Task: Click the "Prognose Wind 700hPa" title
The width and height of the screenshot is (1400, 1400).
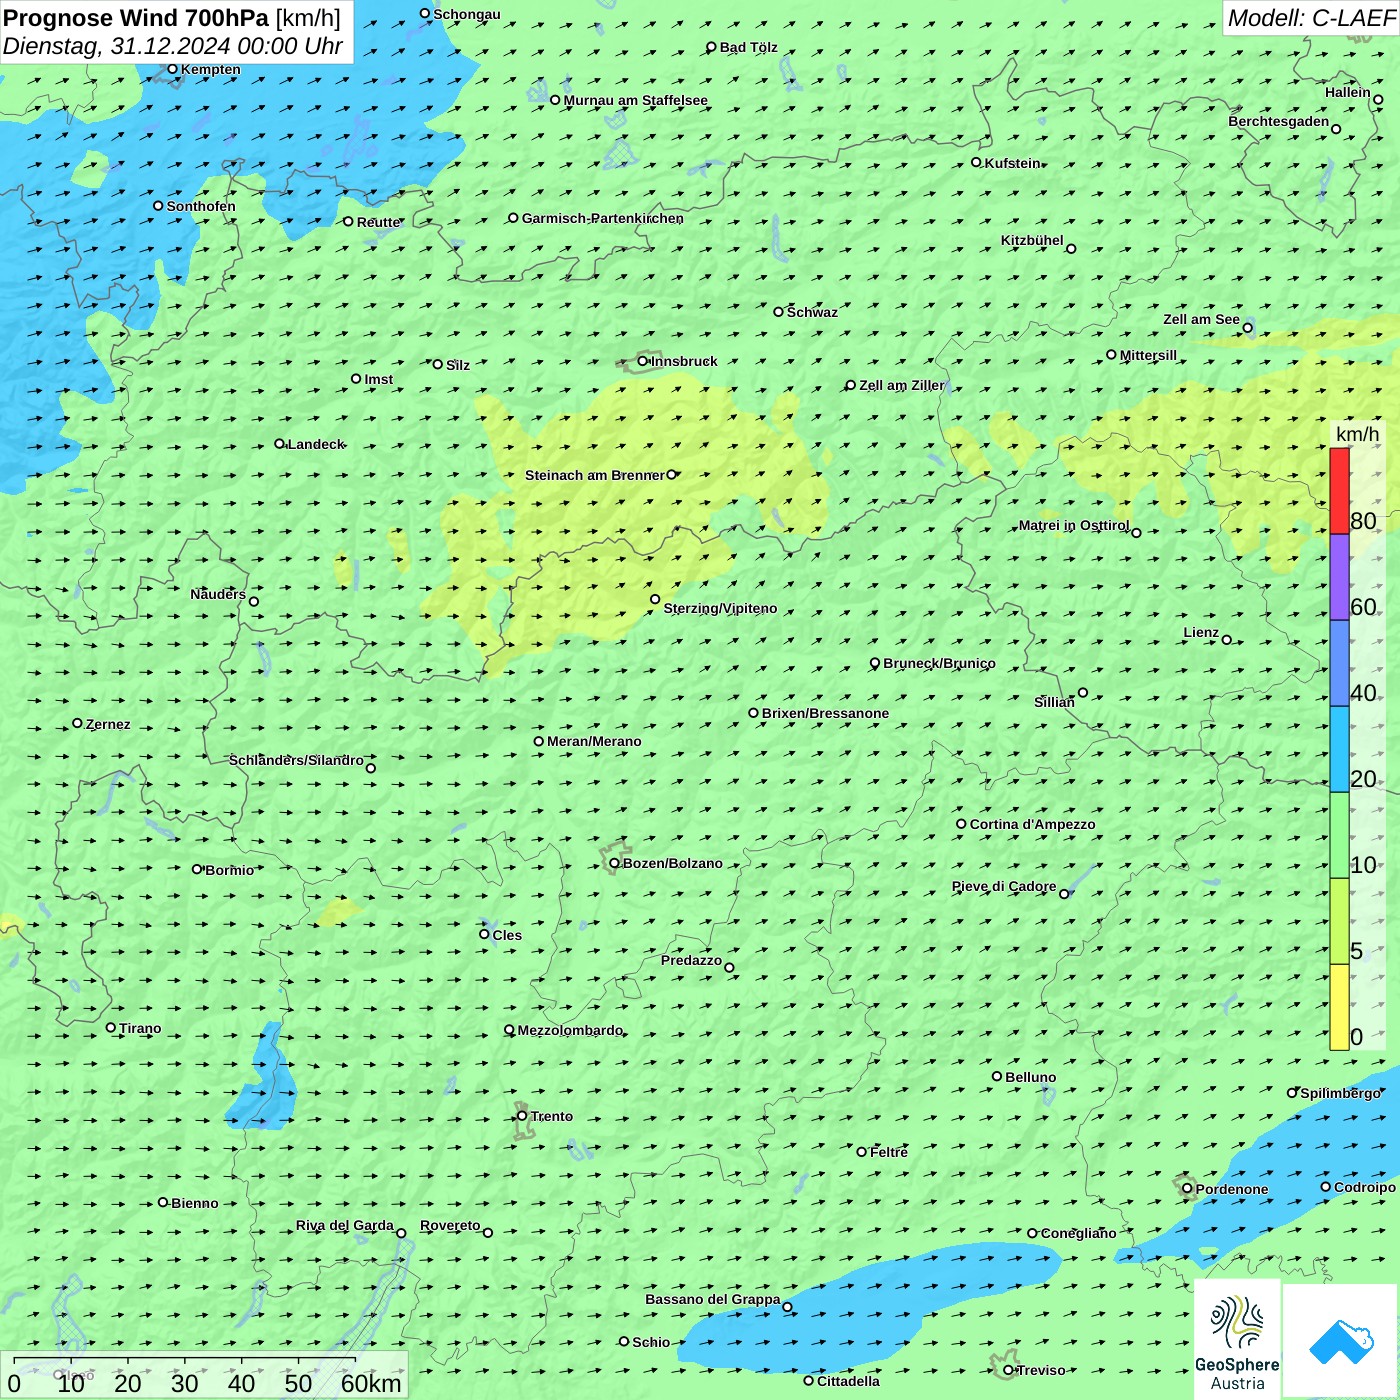Action: (x=136, y=18)
